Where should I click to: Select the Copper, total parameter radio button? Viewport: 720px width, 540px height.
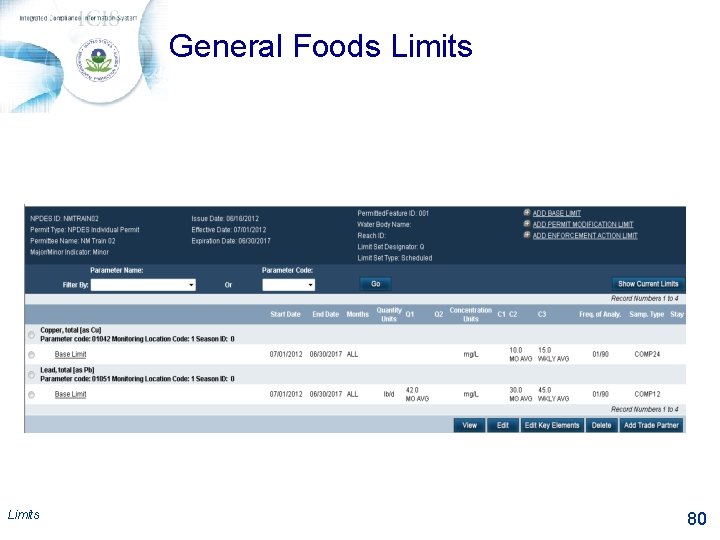(x=31, y=335)
